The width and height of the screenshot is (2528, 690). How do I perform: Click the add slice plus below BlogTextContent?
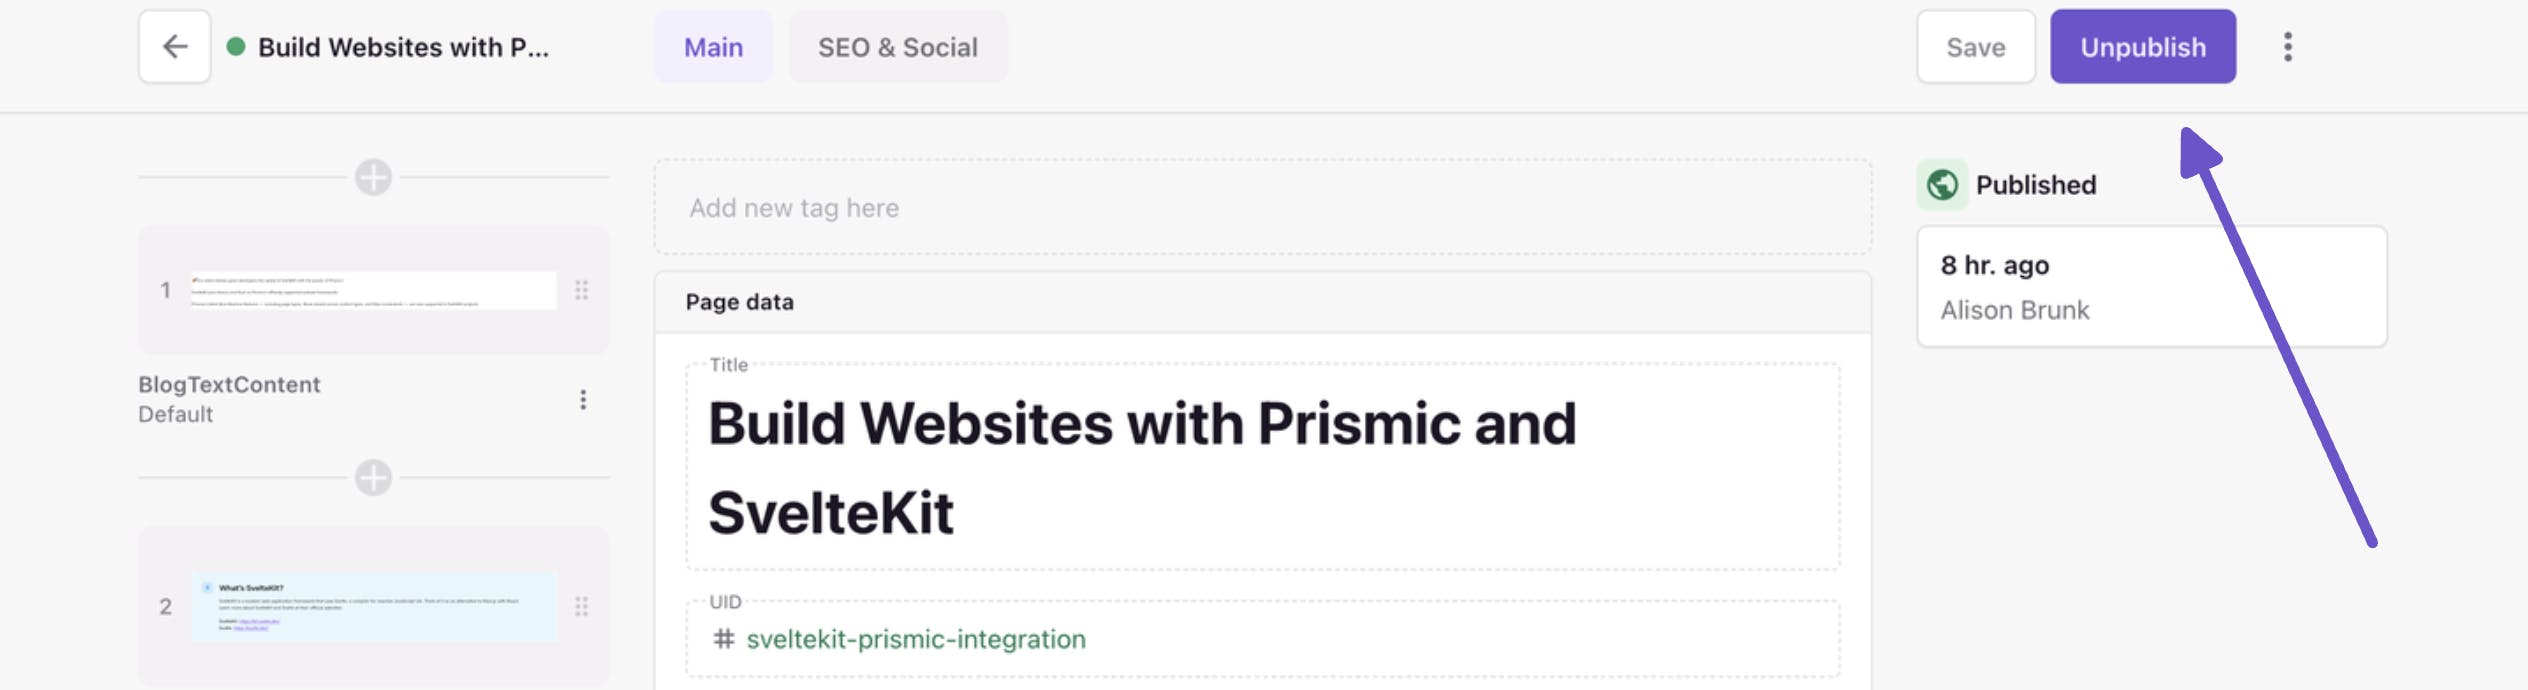tap(373, 478)
